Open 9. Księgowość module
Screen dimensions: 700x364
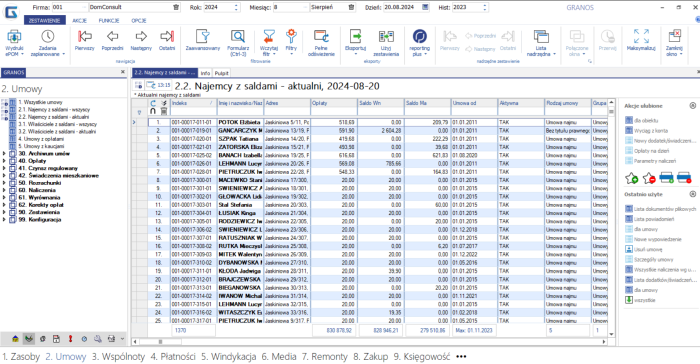(422, 356)
